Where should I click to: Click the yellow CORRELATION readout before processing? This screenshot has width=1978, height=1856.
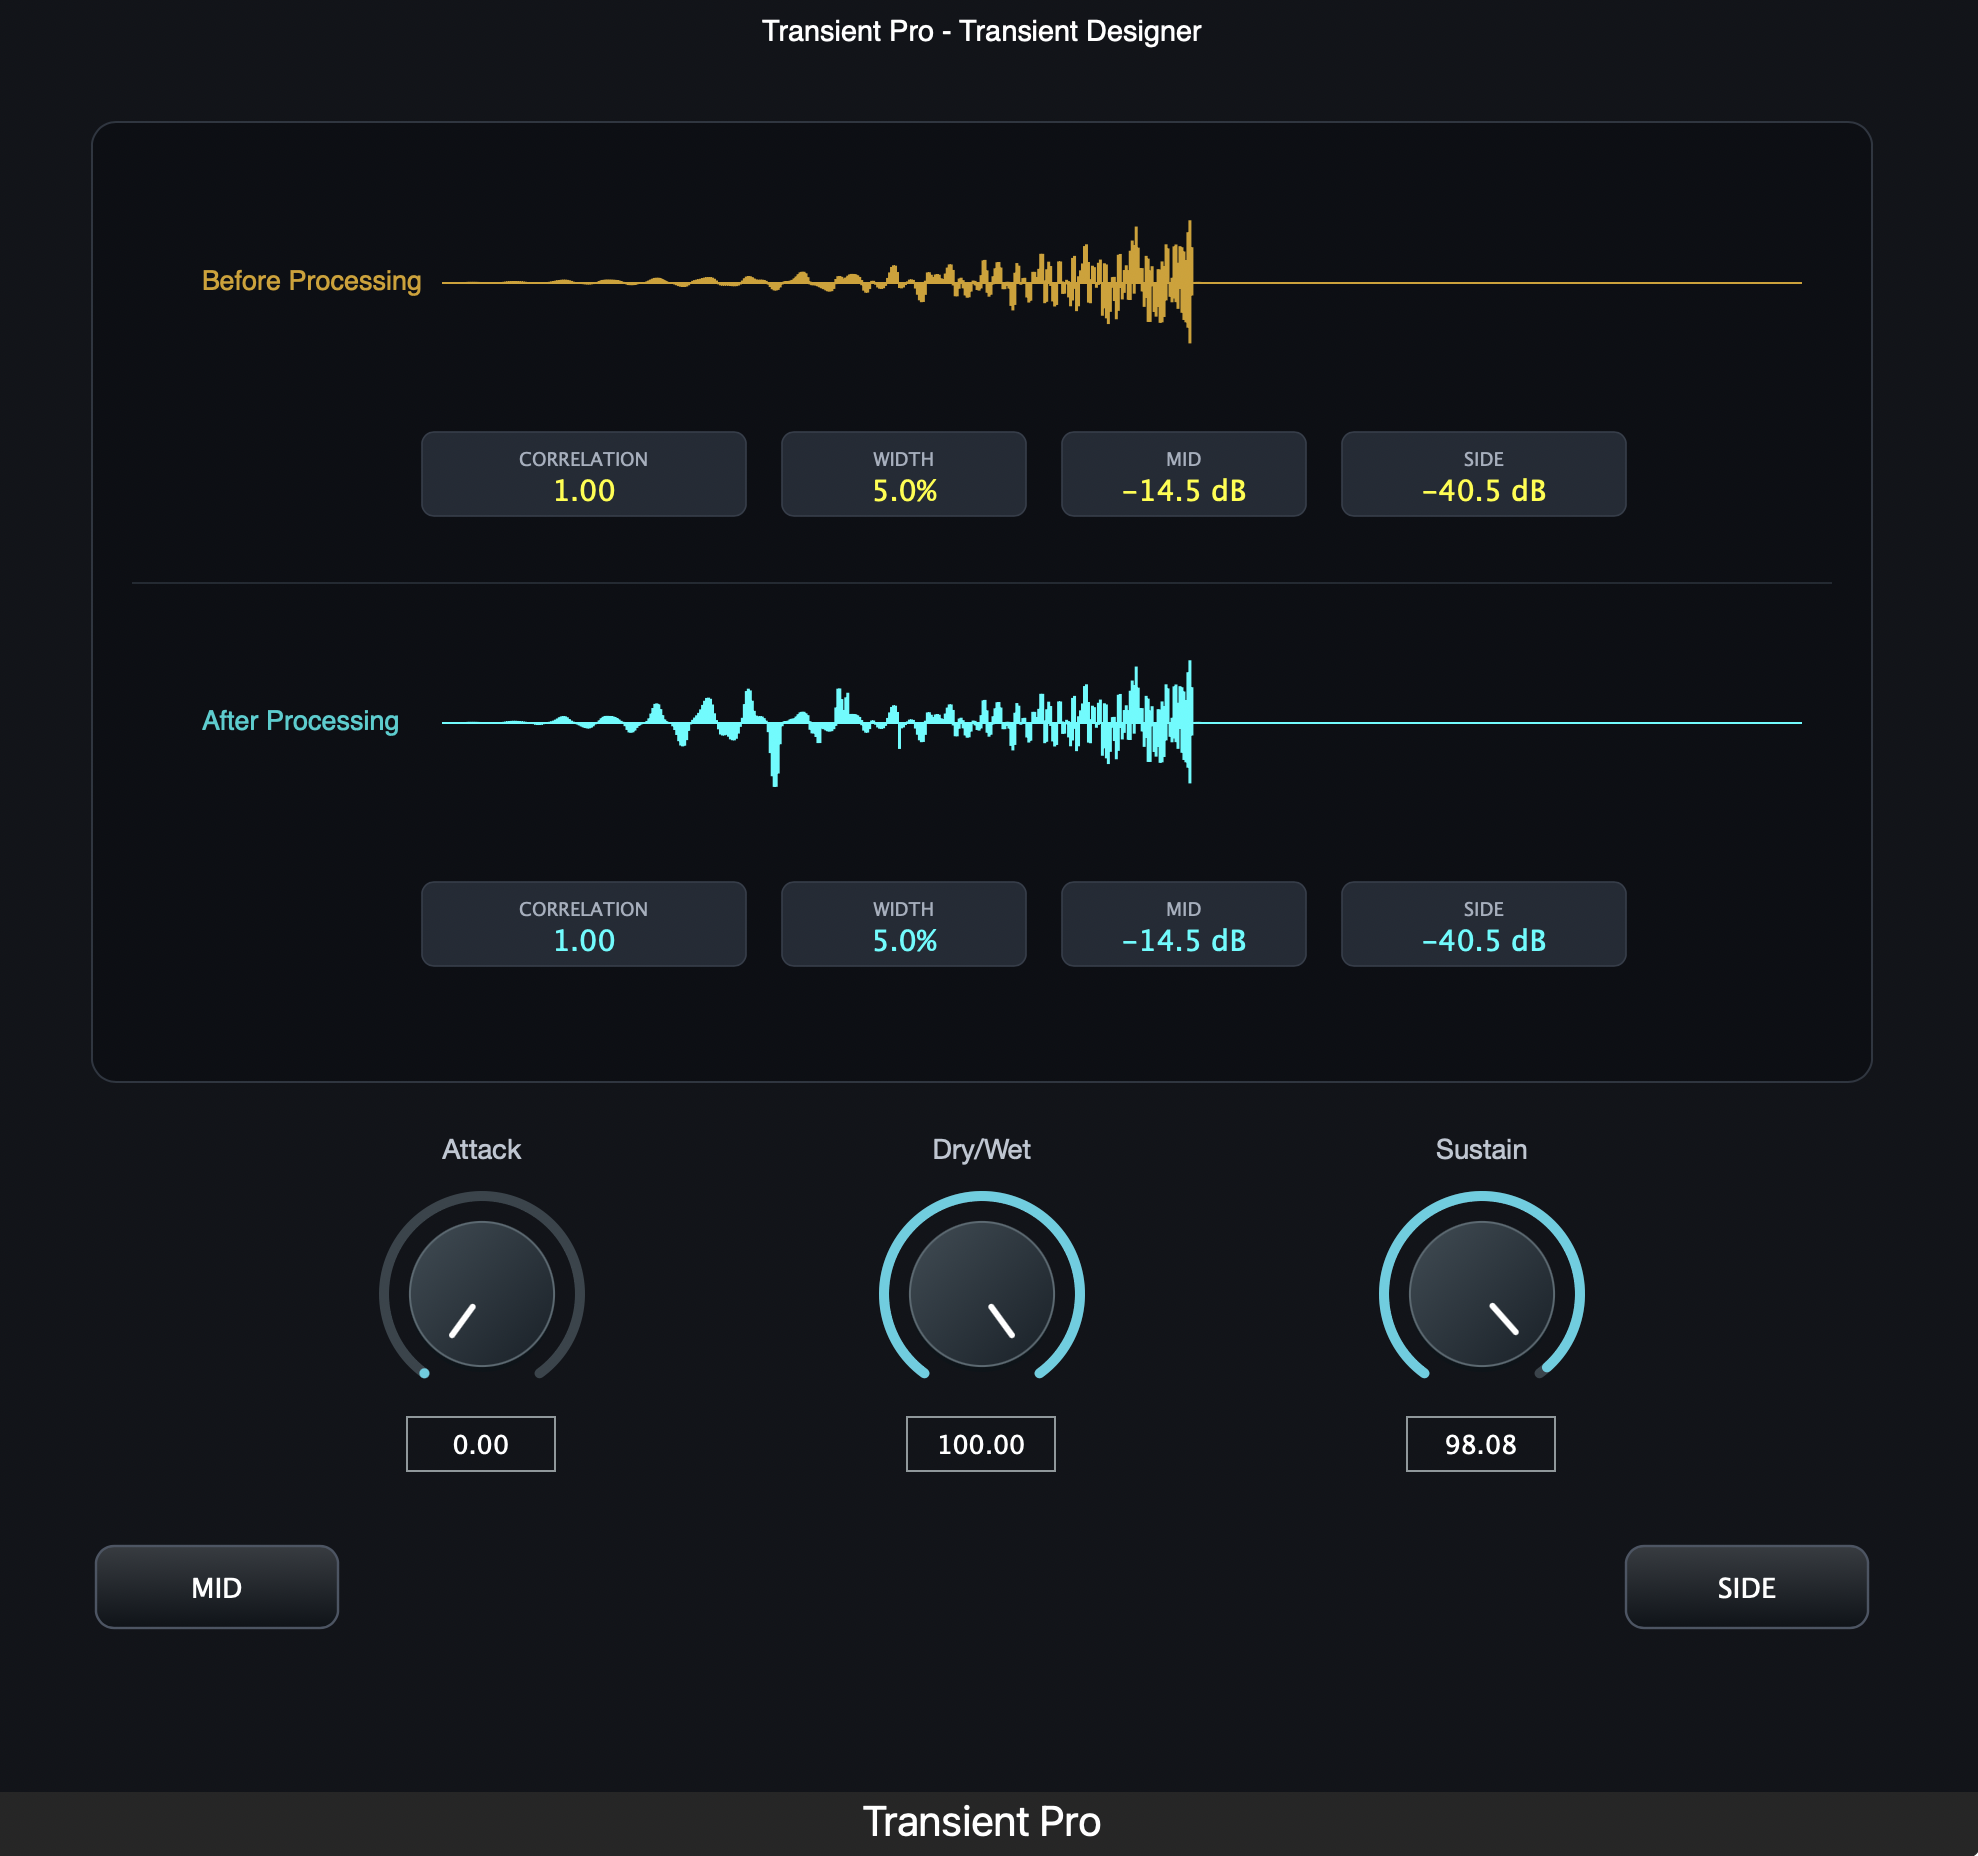point(584,474)
